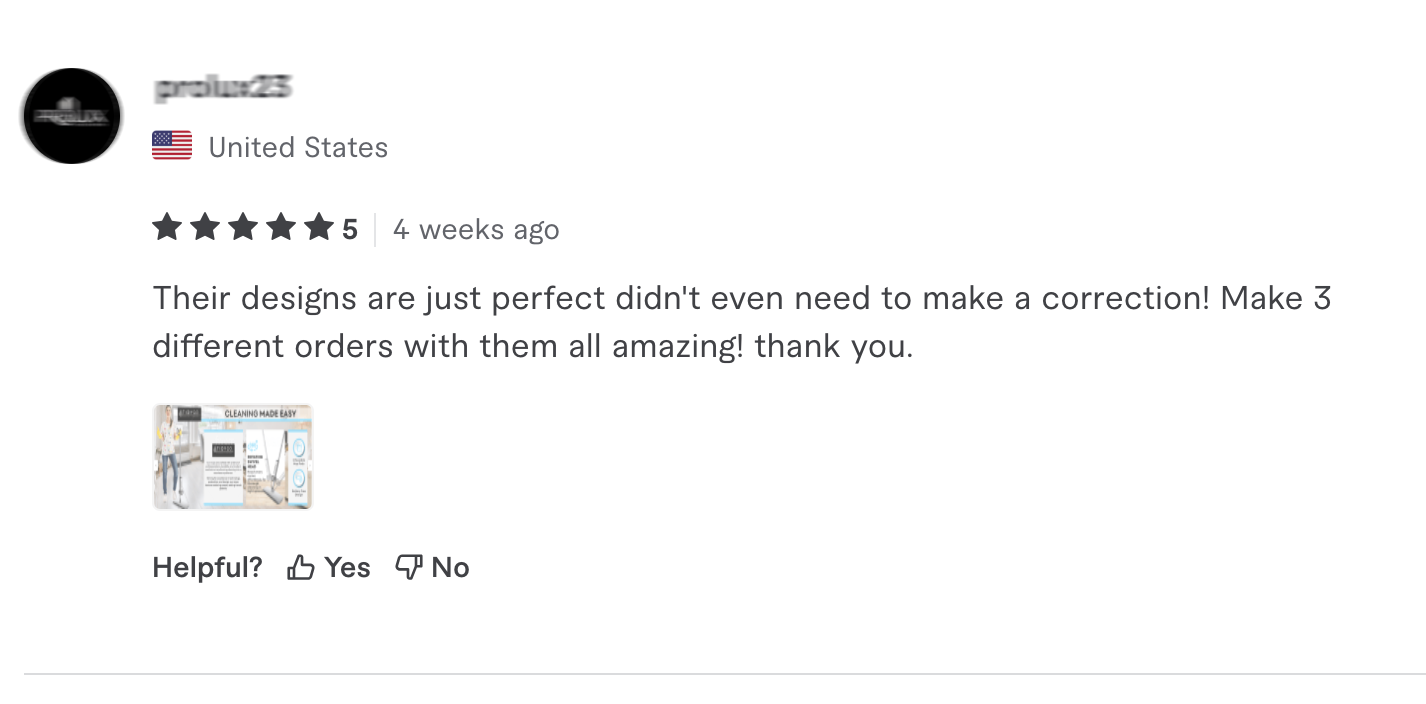This screenshot has height=704, width=1426.
Task: Click the "4 weeks ago" timestamp
Action: pos(476,230)
